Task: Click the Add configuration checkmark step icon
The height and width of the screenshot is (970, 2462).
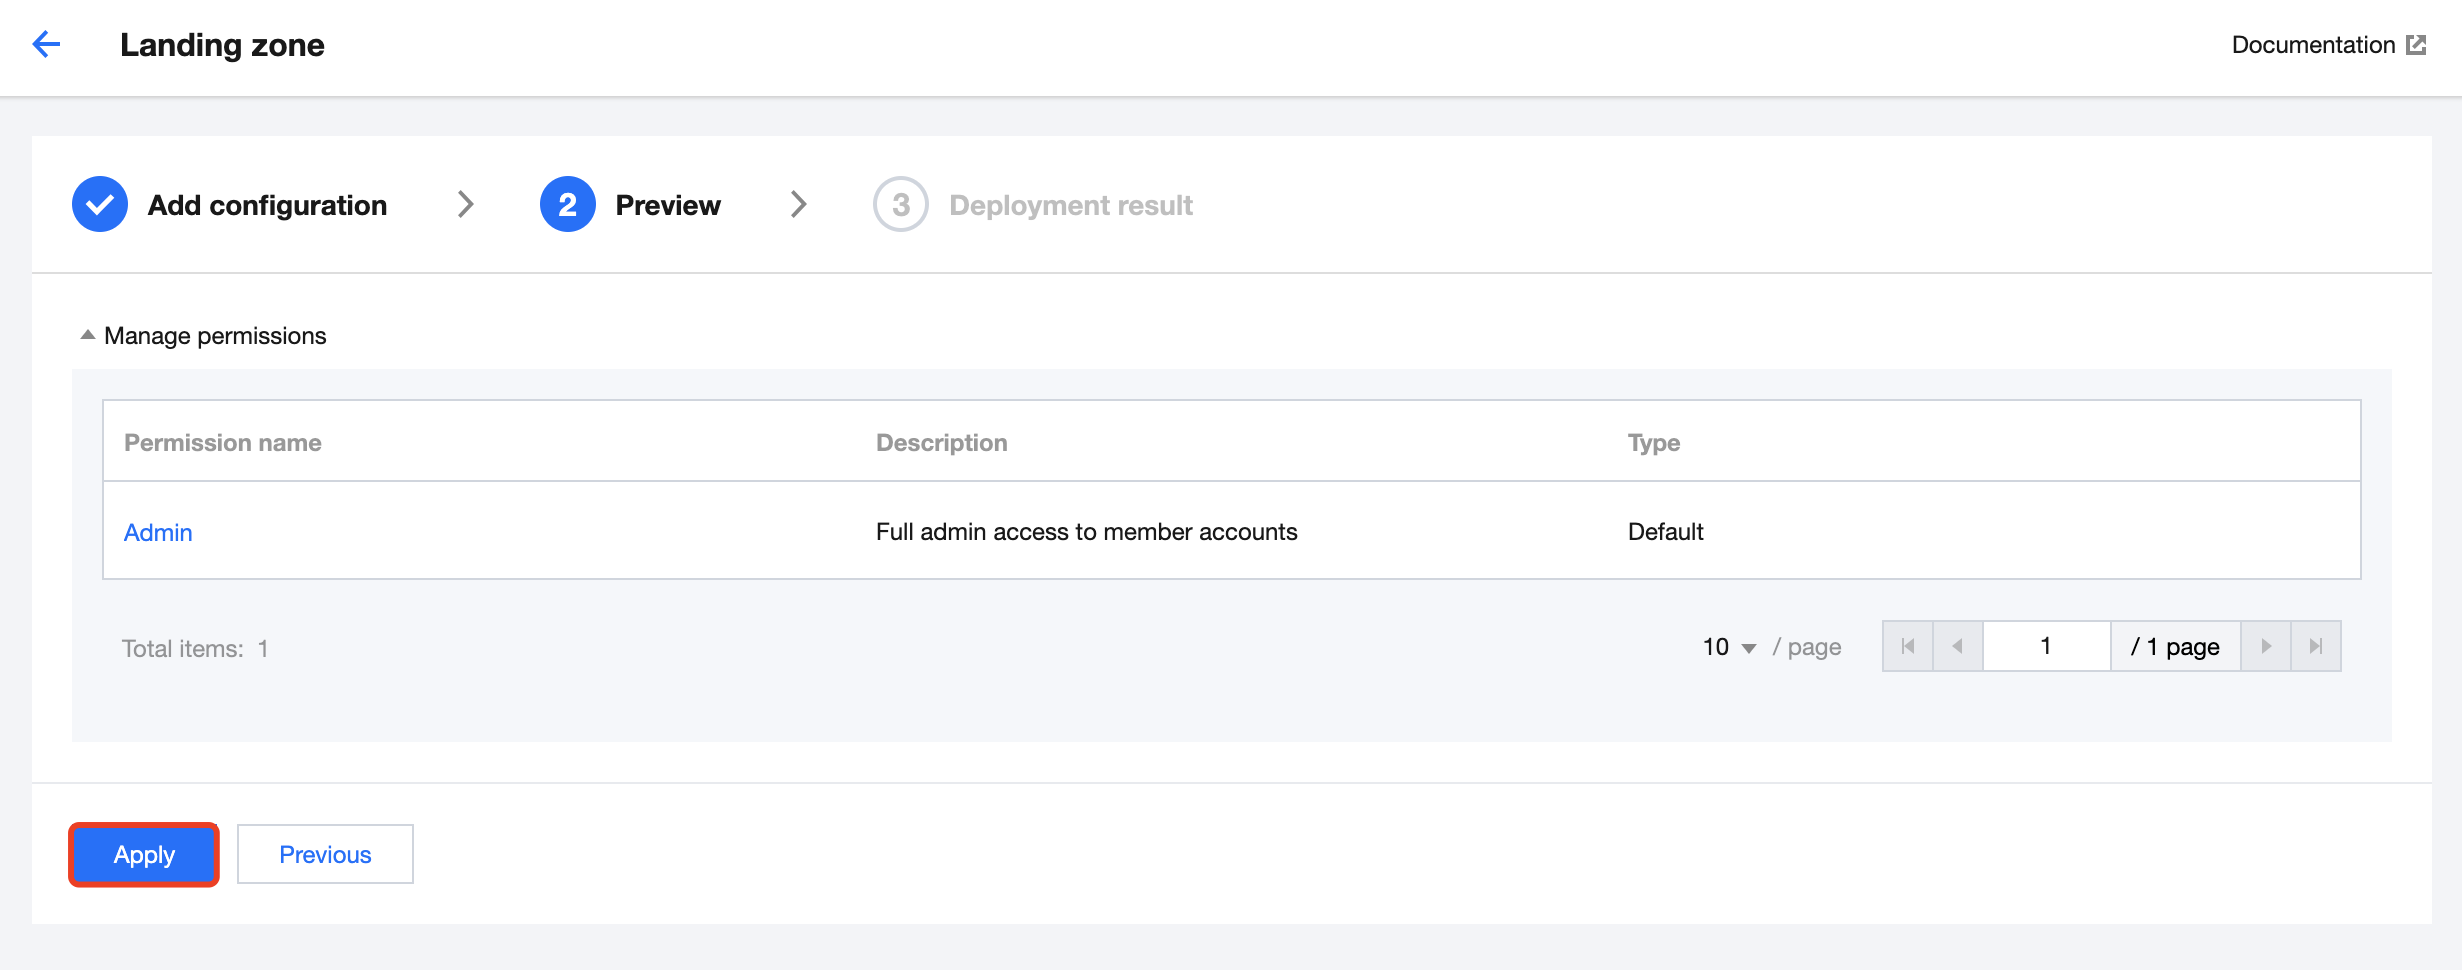Action: 100,204
